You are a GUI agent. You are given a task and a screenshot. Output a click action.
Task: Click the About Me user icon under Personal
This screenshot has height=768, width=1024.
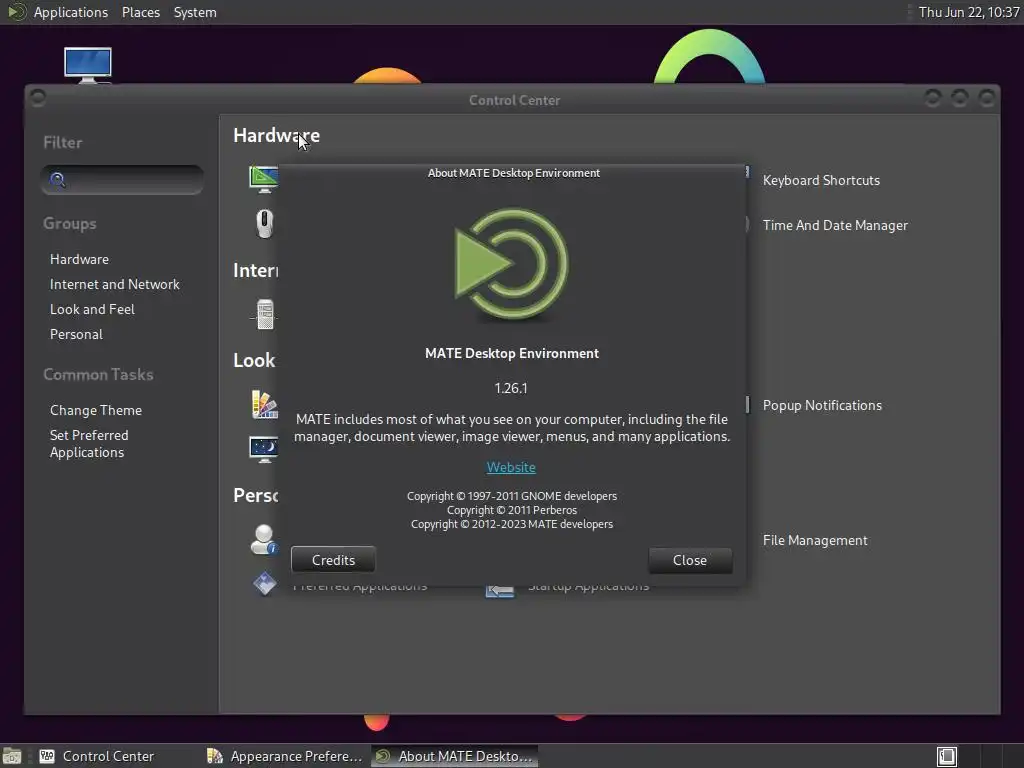click(264, 539)
